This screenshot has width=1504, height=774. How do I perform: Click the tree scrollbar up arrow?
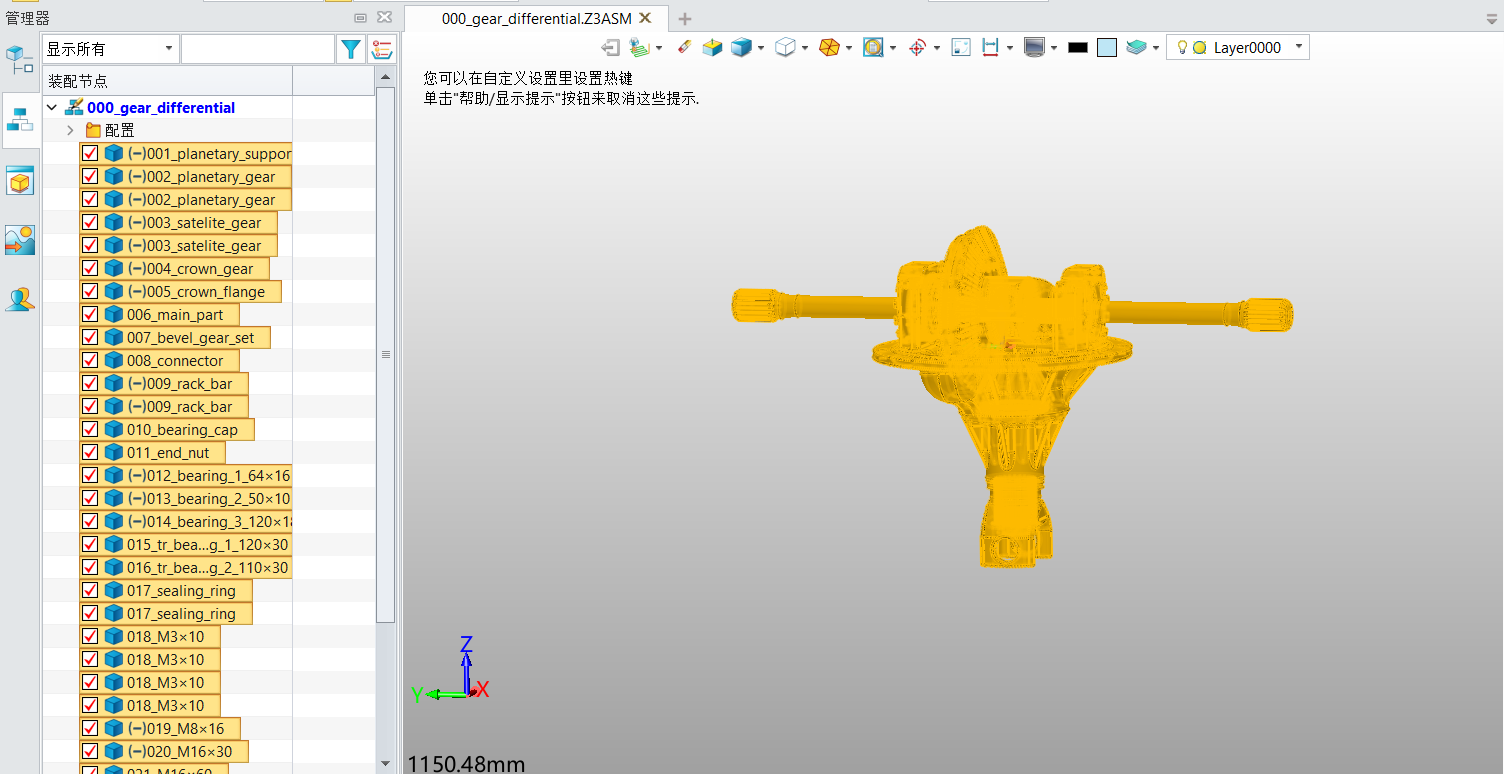coord(386,77)
